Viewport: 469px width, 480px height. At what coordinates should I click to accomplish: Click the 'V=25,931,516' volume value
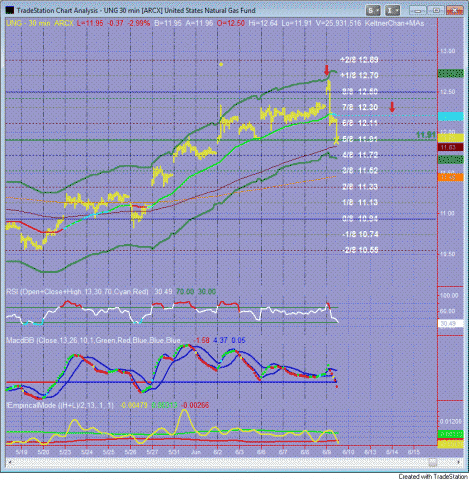tap(338, 23)
